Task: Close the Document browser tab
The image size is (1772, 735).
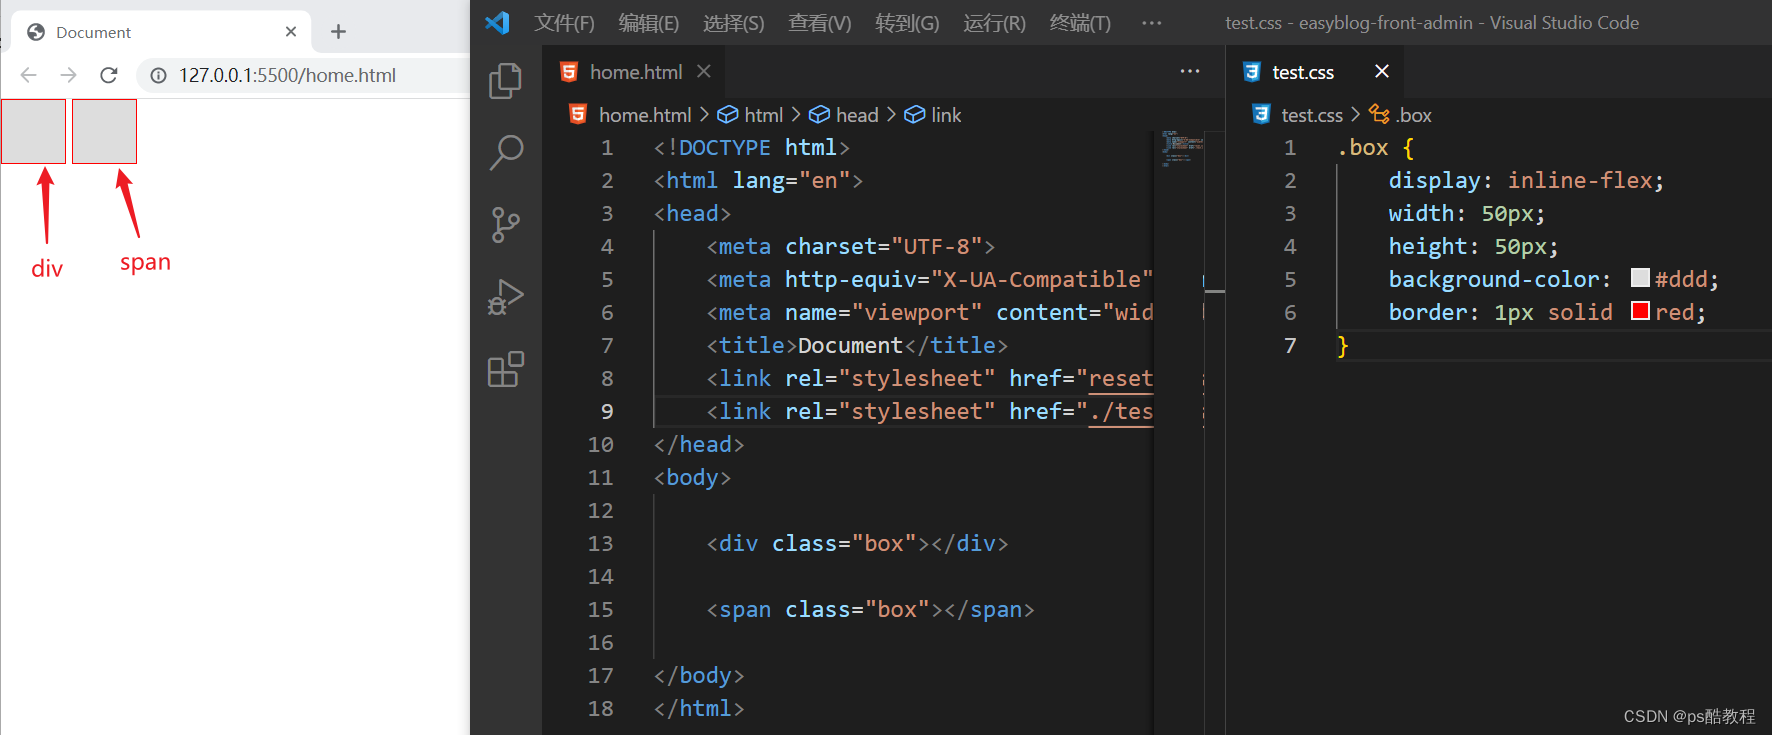Action: [291, 32]
